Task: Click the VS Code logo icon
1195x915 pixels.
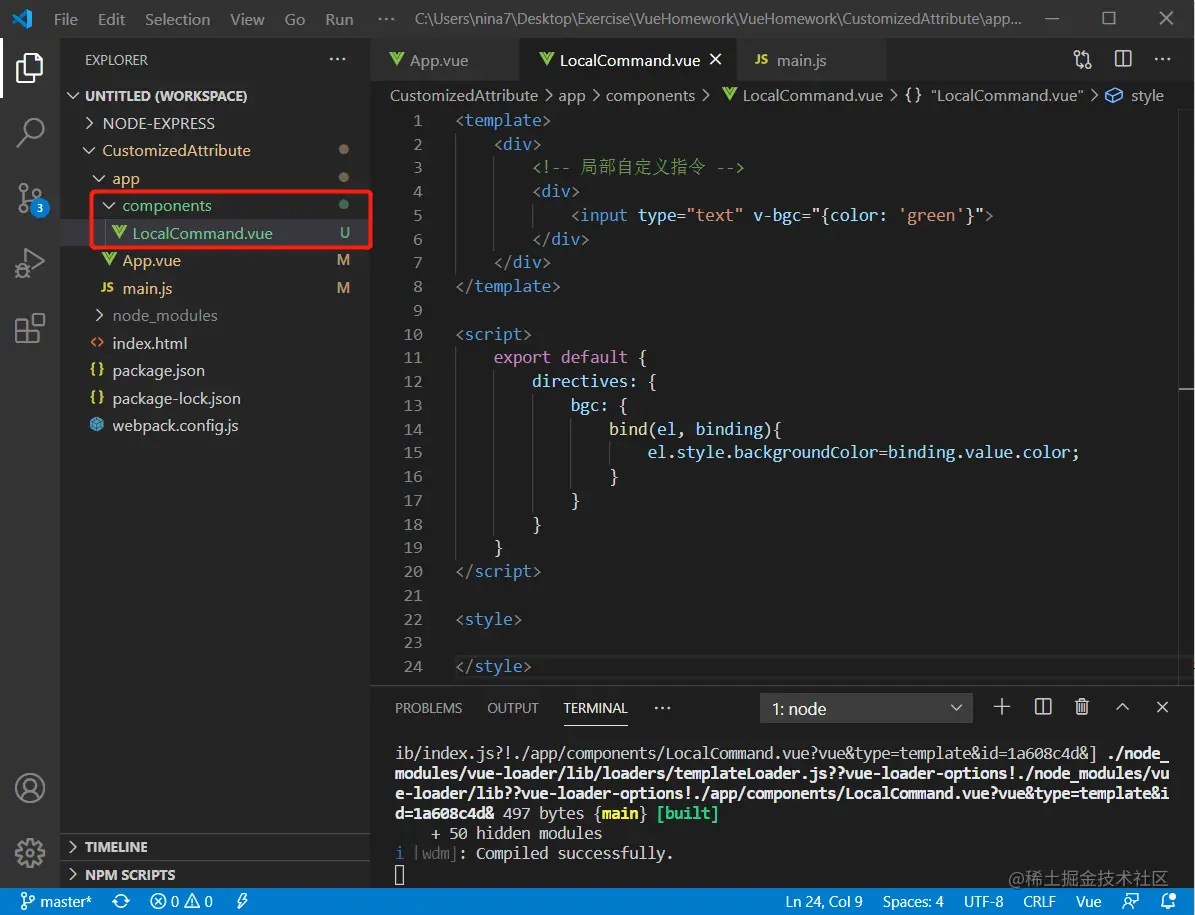Action: click(x=23, y=19)
